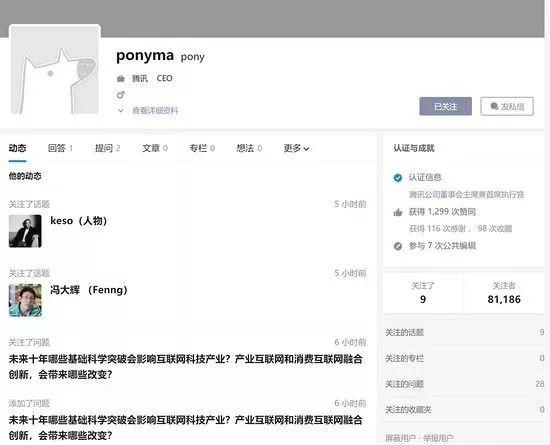Viewport: 550px width, 445px height.
Task: Click the briefcase icon next to 腾讯 CEO
Action: click(x=121, y=79)
